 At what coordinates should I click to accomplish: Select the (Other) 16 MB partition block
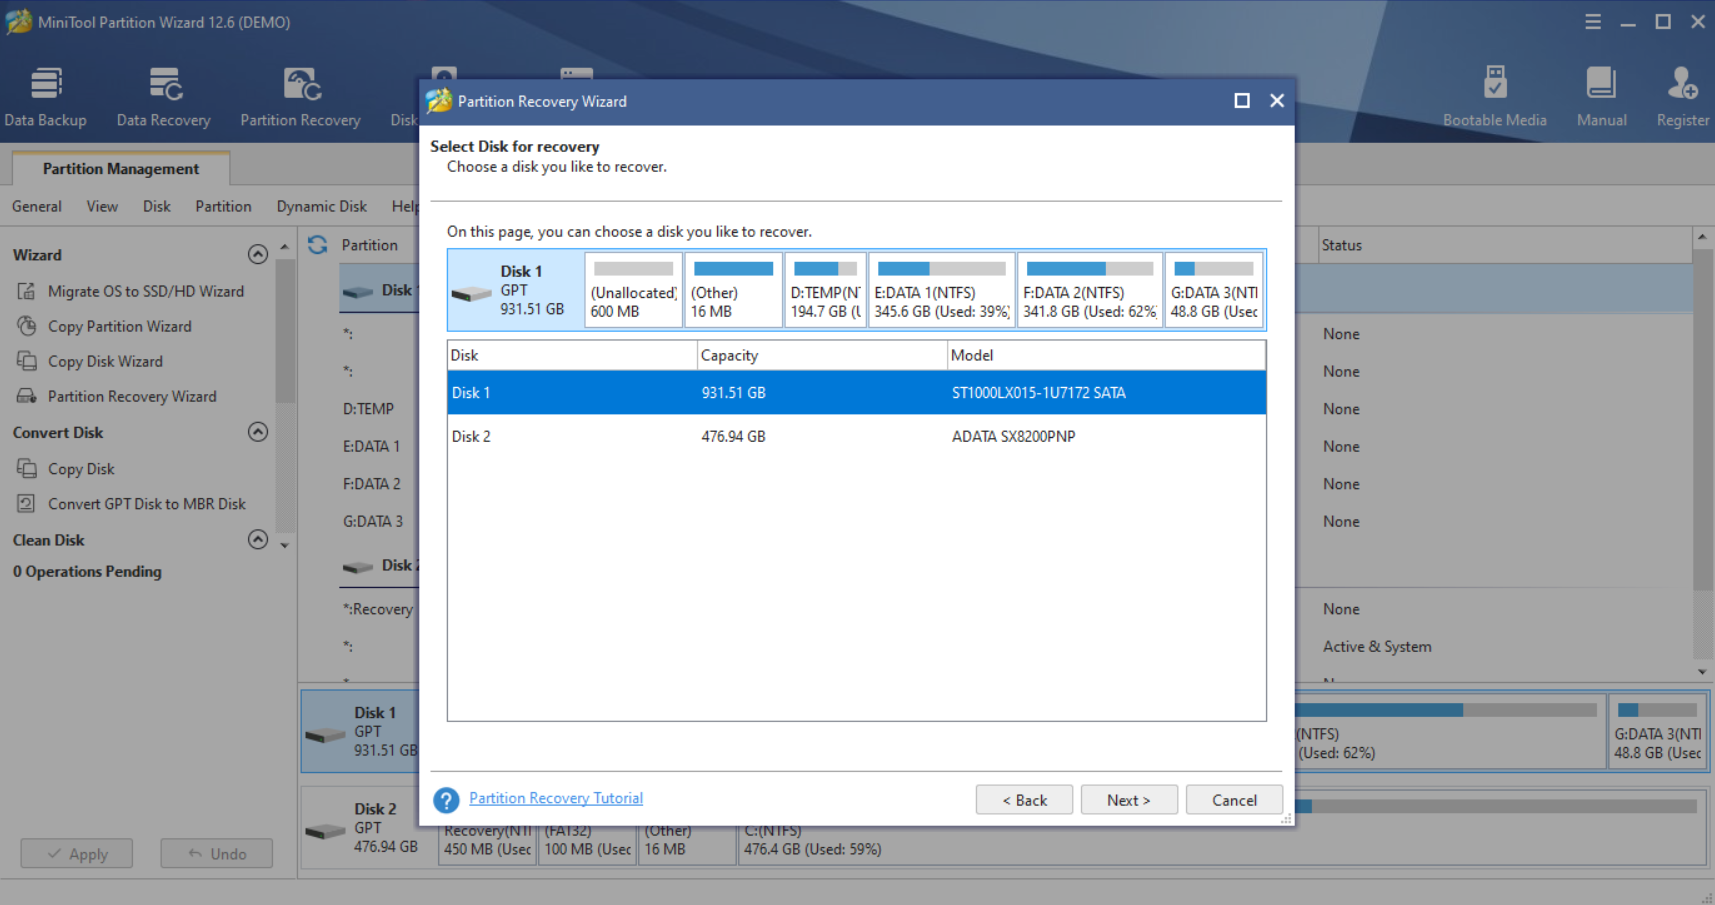point(733,290)
